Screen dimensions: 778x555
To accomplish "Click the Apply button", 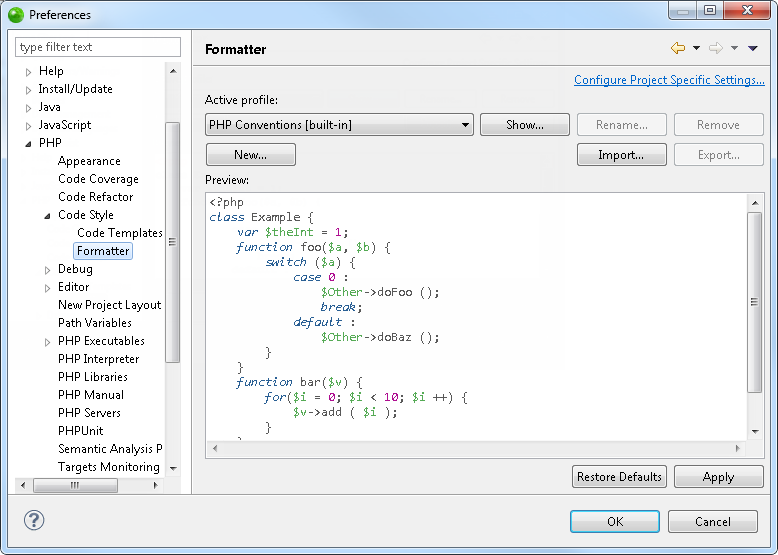I will click(718, 477).
